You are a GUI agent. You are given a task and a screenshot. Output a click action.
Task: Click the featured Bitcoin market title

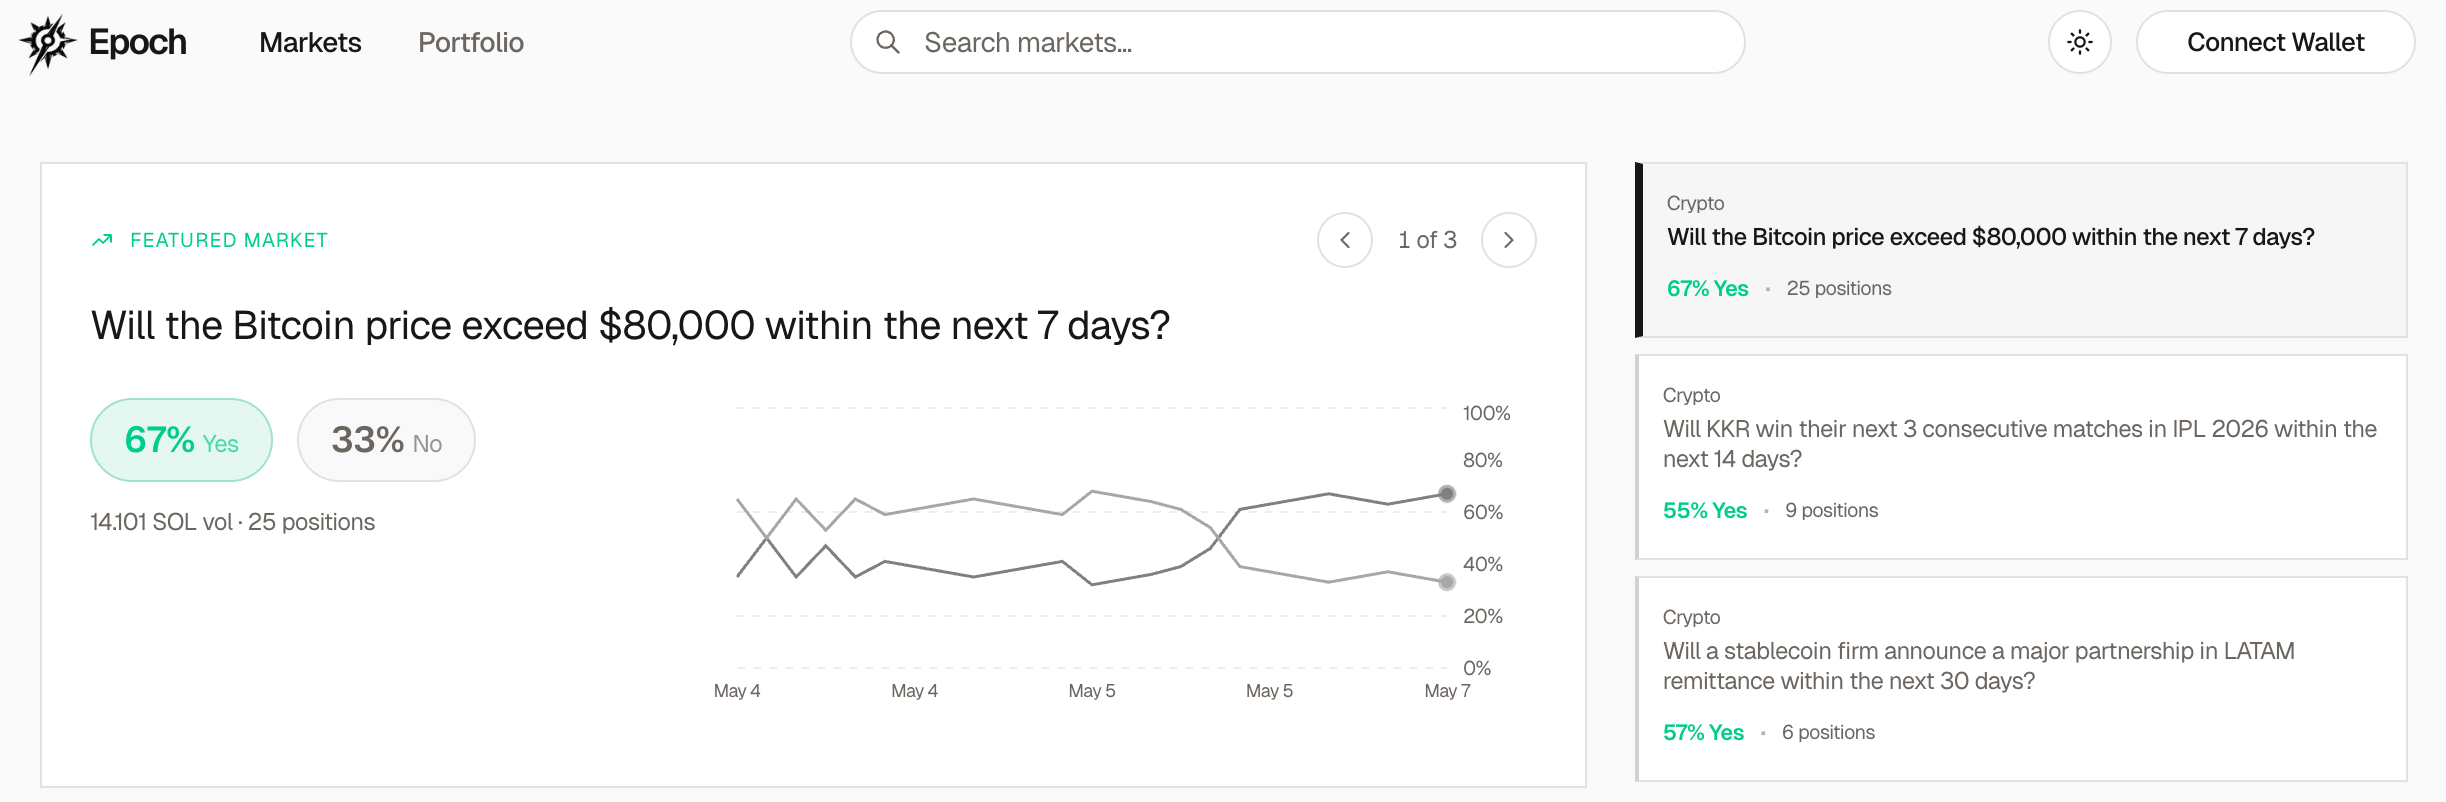click(x=630, y=326)
